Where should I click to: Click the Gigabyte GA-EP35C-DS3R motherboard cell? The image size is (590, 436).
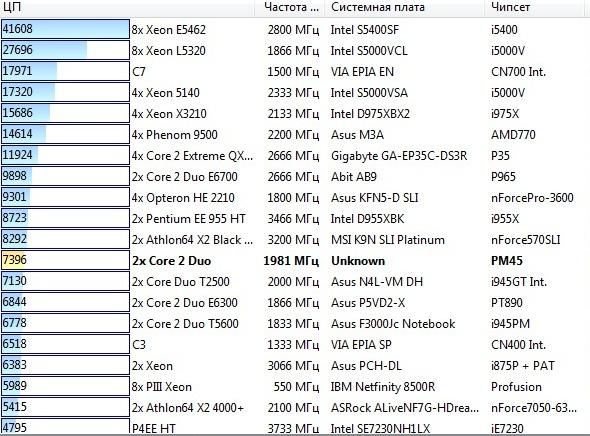coord(398,156)
